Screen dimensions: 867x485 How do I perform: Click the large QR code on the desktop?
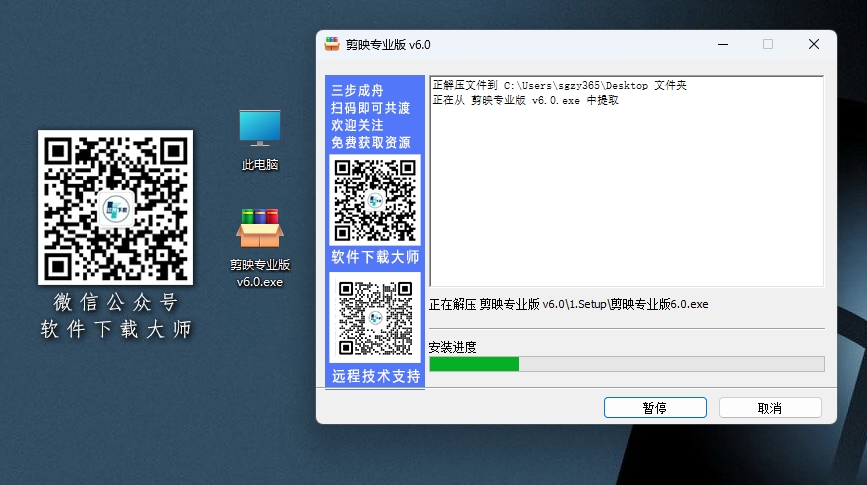[116, 207]
